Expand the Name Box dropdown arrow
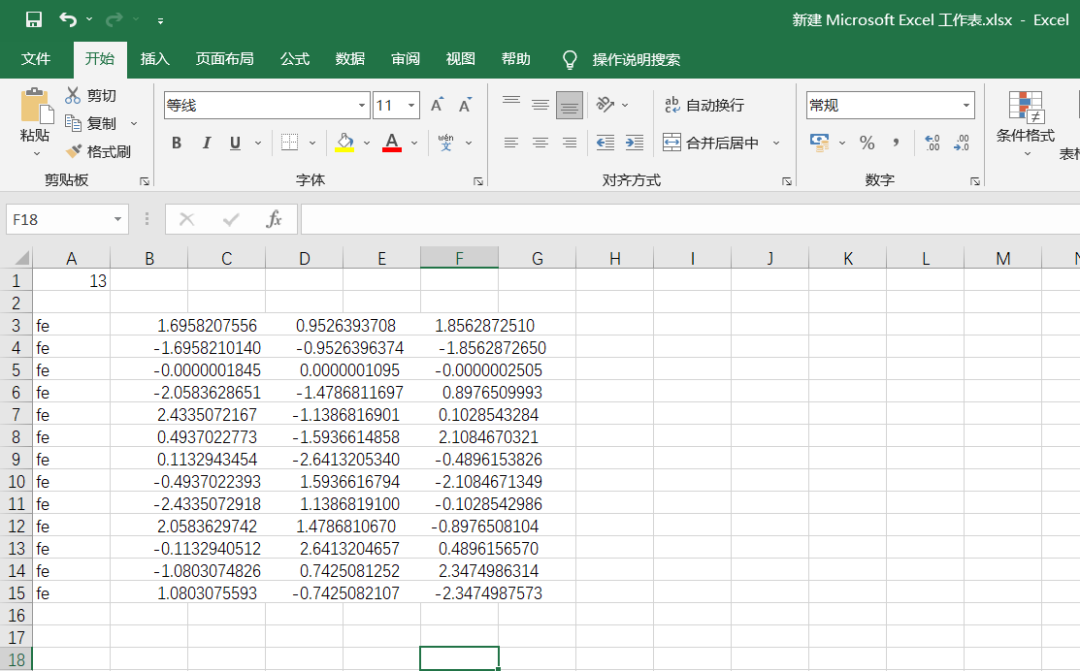Image resolution: width=1080 pixels, height=671 pixels. point(118,220)
